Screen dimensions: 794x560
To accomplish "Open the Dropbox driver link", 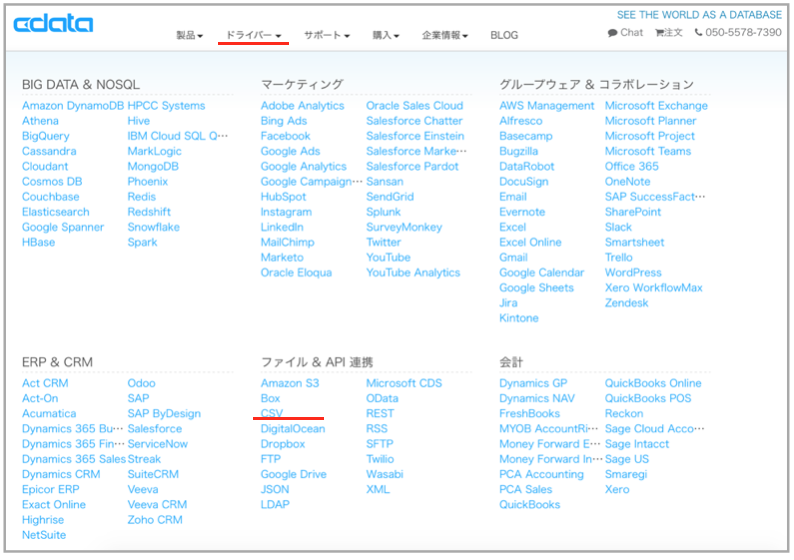I will (283, 444).
